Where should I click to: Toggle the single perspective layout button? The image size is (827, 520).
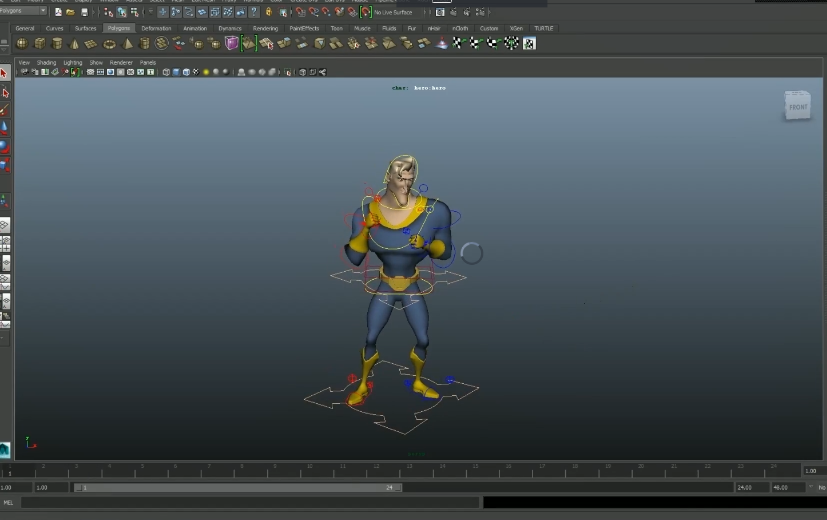5,226
